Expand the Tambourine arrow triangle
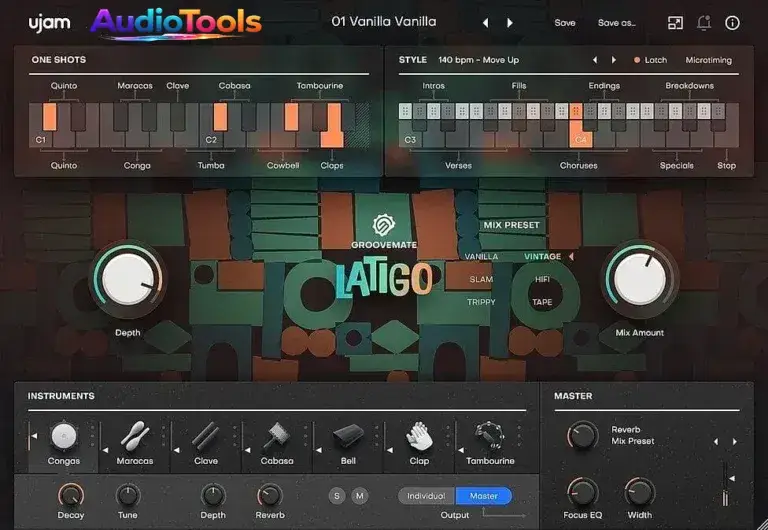This screenshot has height=530, width=768. click(460, 449)
